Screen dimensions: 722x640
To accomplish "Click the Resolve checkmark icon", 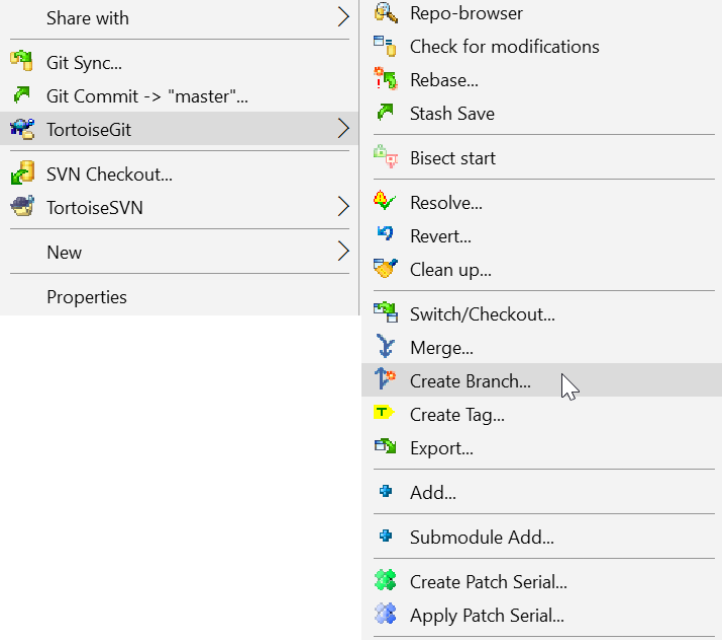I will click(x=385, y=202).
